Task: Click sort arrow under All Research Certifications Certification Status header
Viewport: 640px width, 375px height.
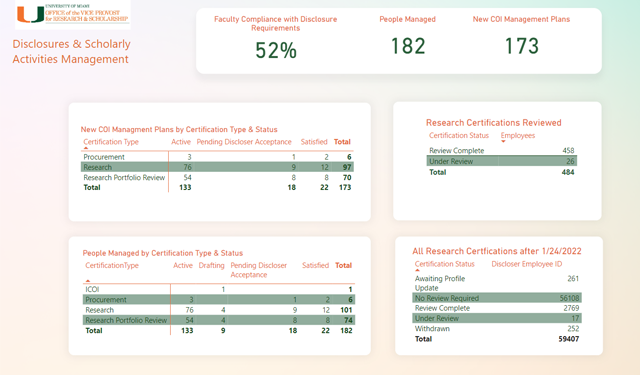Action: tap(417, 270)
